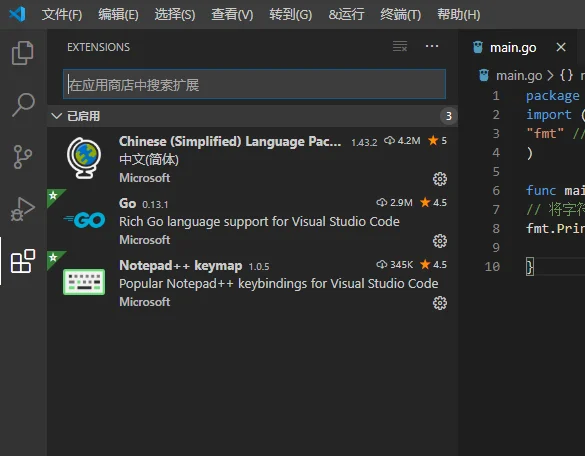
Task: Click the enabled extensions count badge 3
Action: click(x=449, y=116)
